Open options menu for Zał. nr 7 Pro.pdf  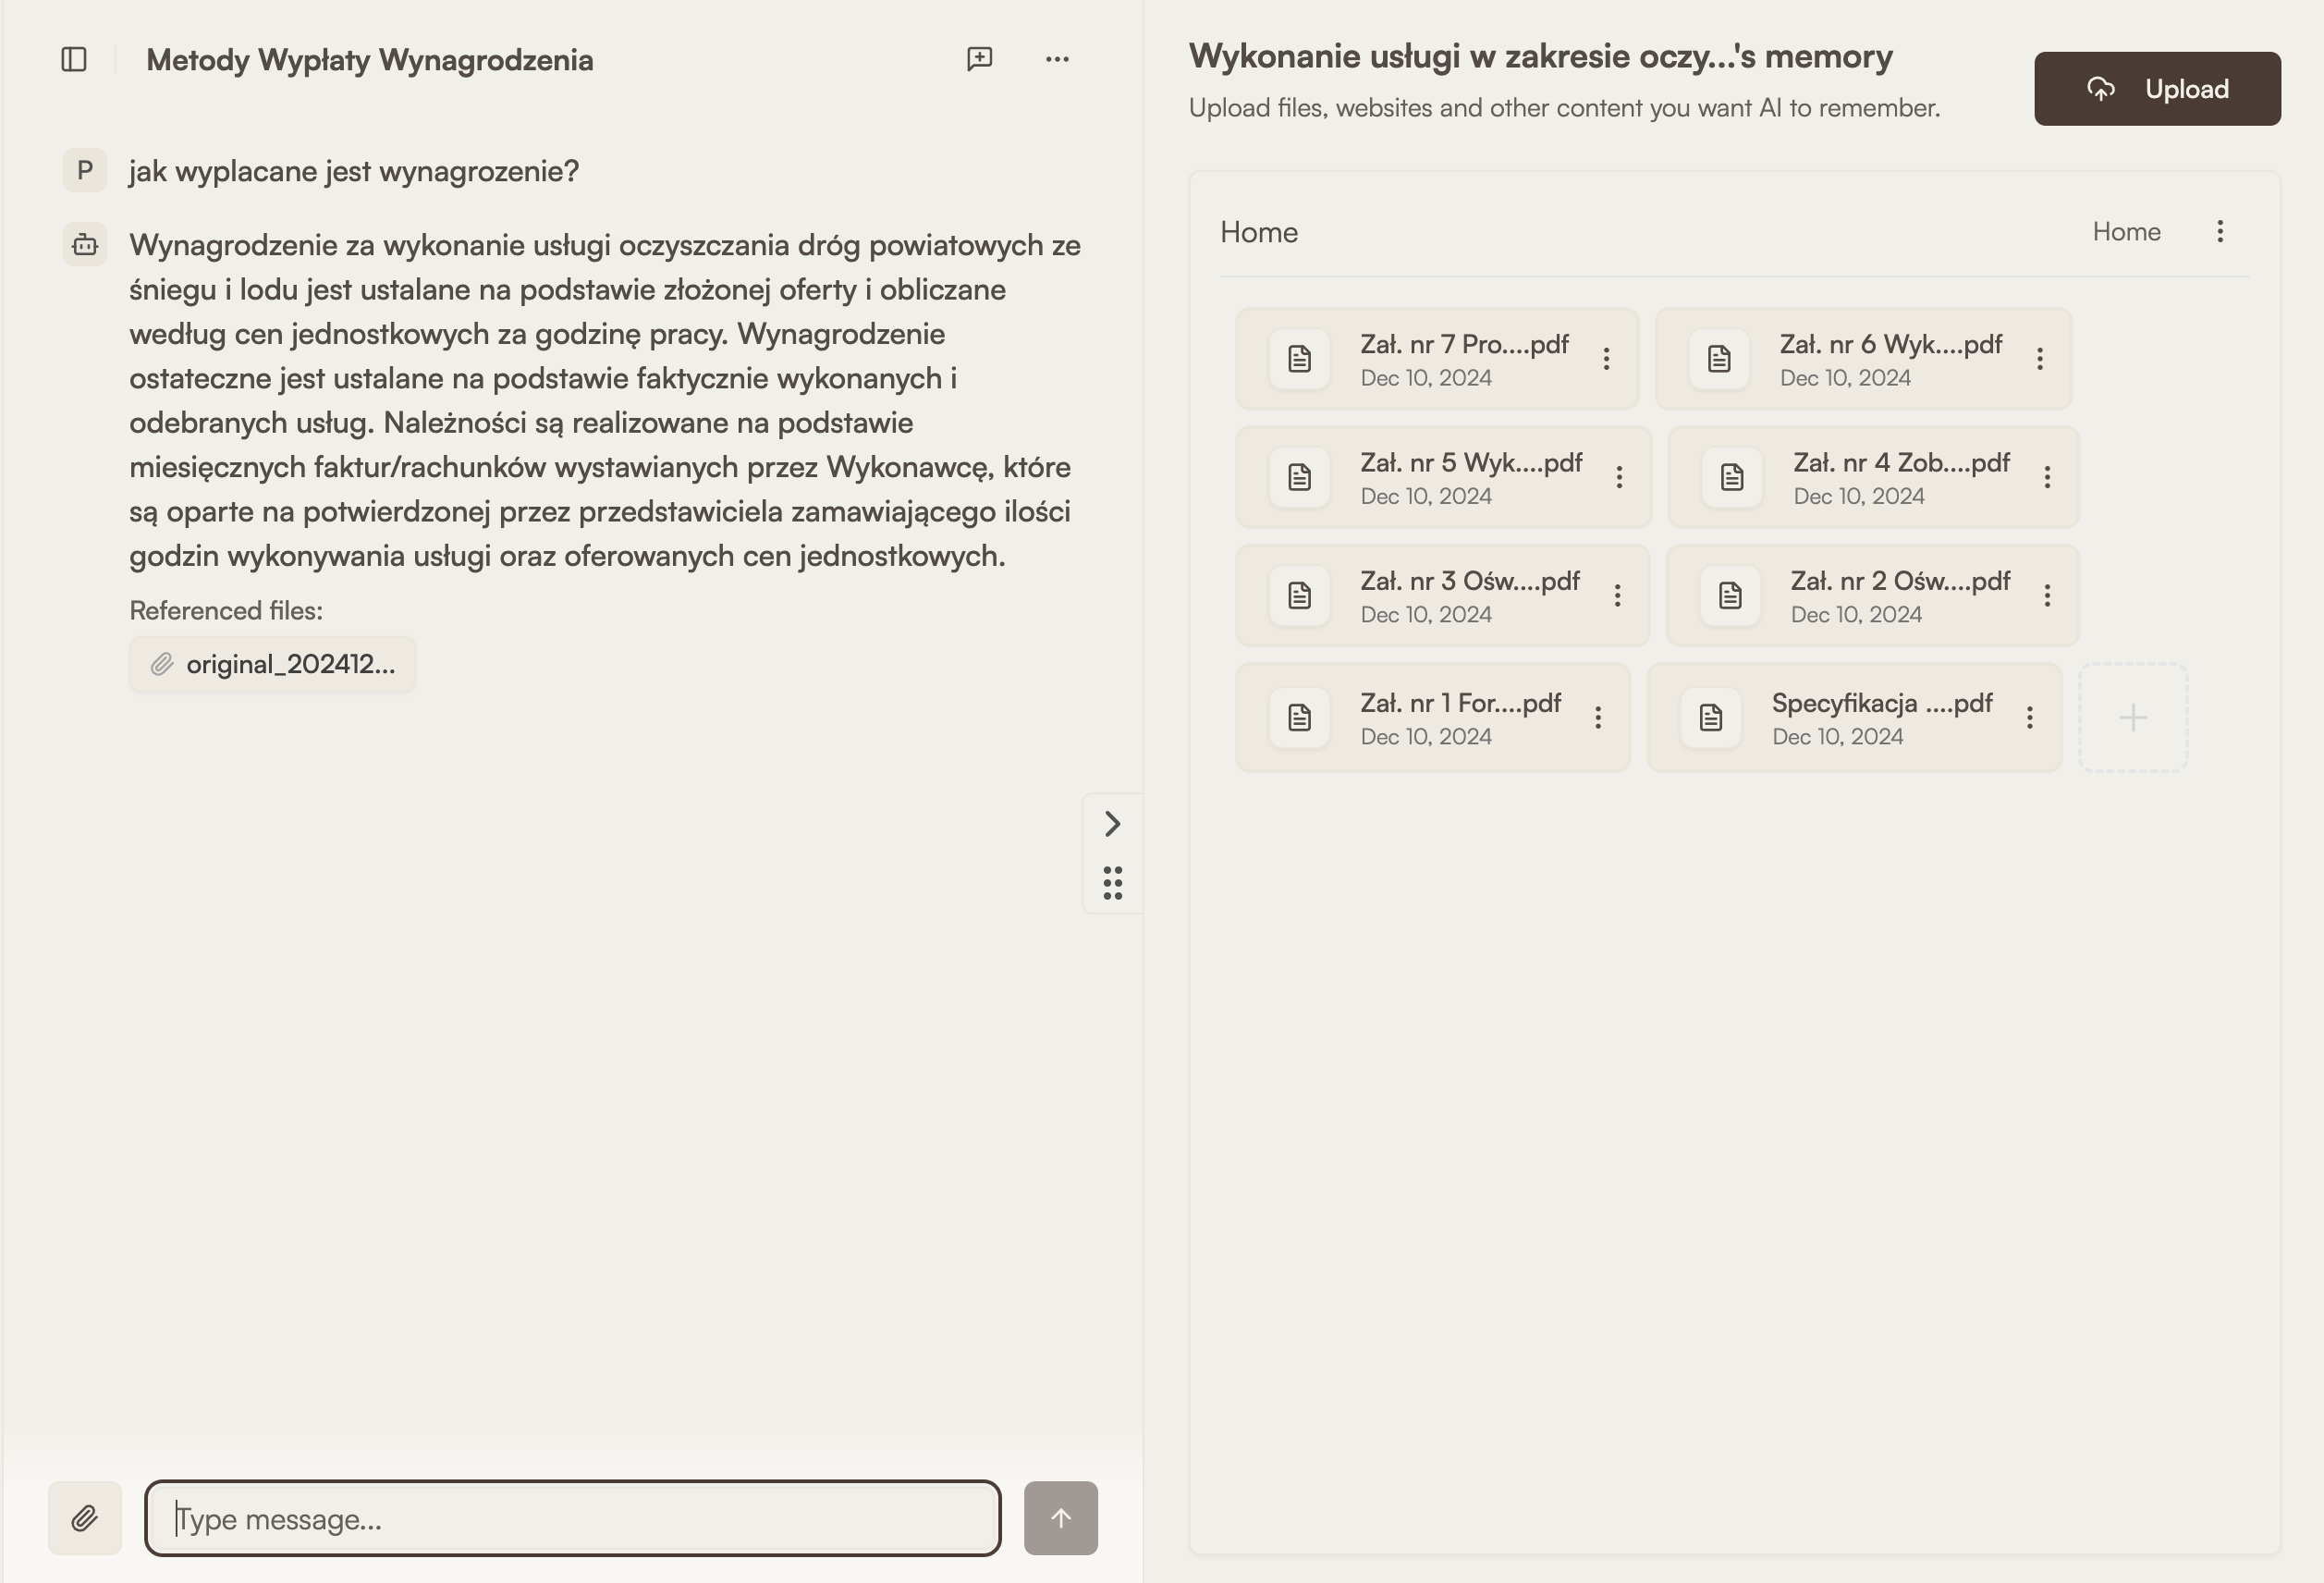tap(1607, 358)
